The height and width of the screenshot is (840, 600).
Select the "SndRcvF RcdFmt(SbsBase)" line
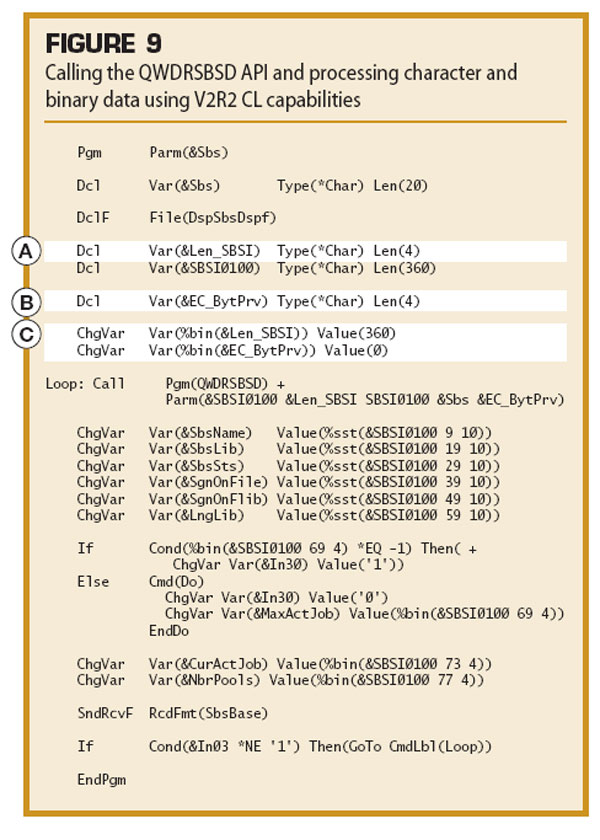tap(172, 714)
